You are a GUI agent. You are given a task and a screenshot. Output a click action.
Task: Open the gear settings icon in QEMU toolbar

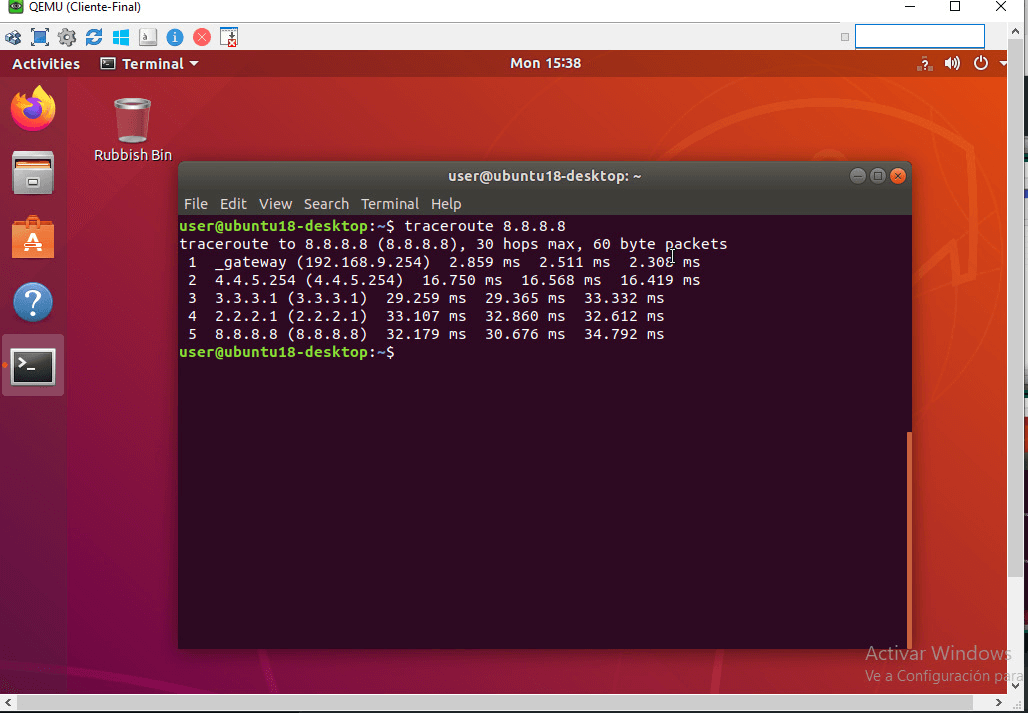[x=67, y=37]
